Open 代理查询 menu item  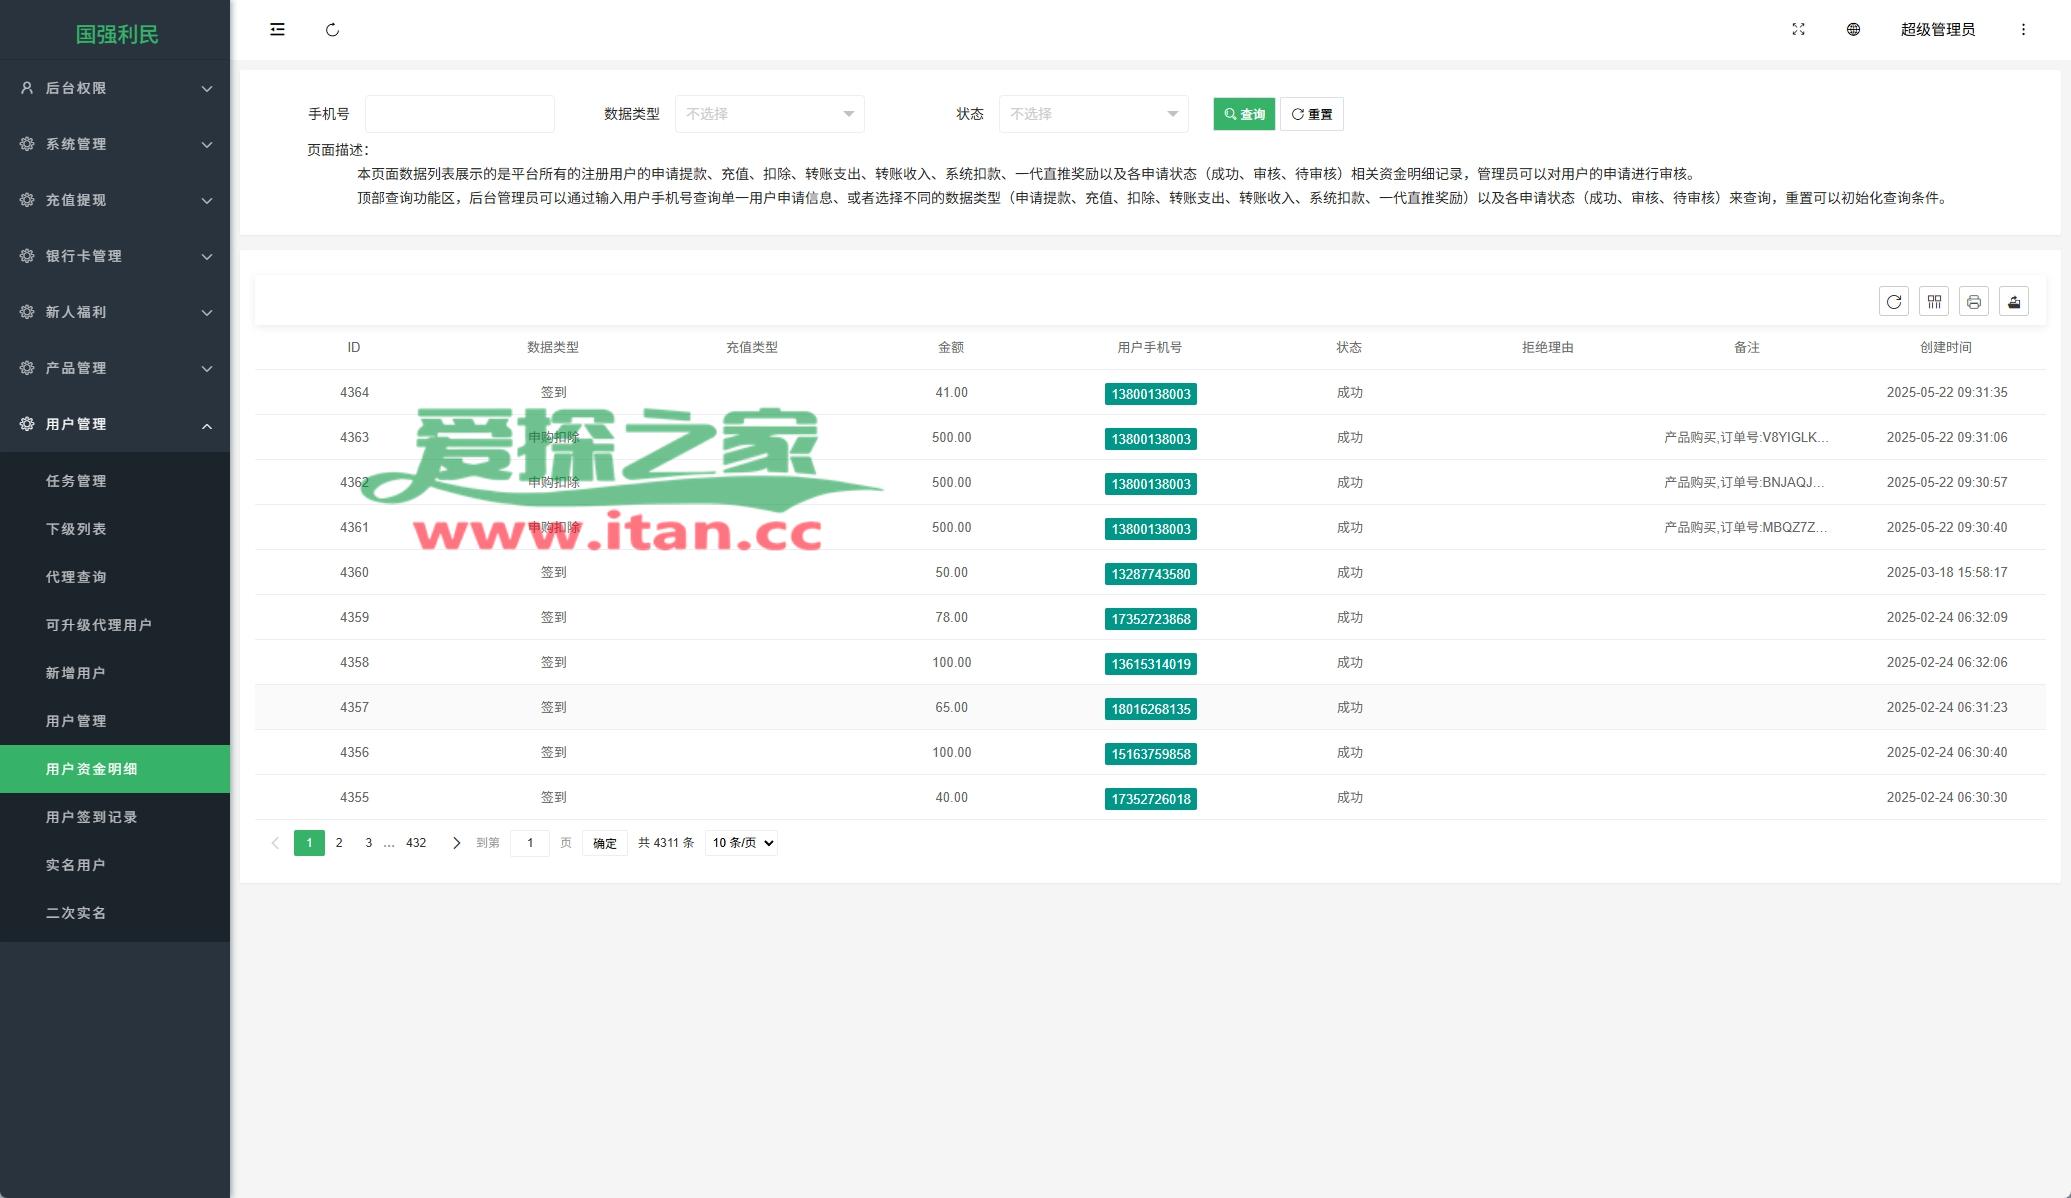tap(76, 577)
